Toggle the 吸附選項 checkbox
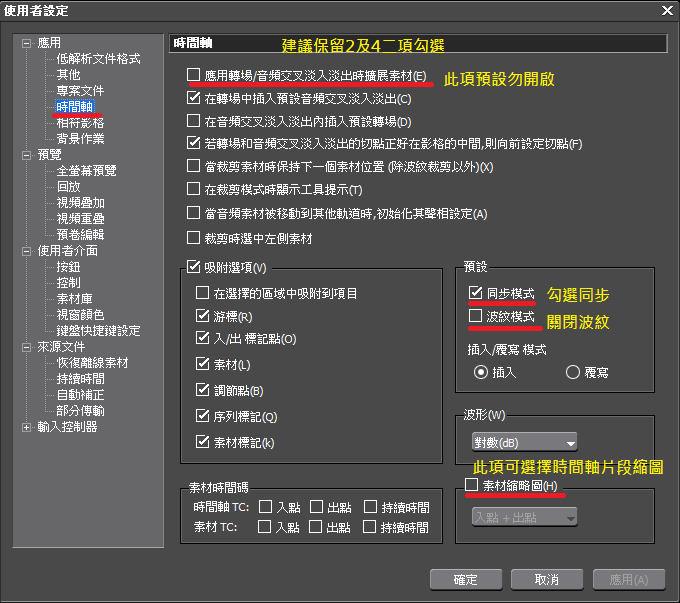Image resolution: width=680 pixels, height=603 pixels. click(194, 267)
